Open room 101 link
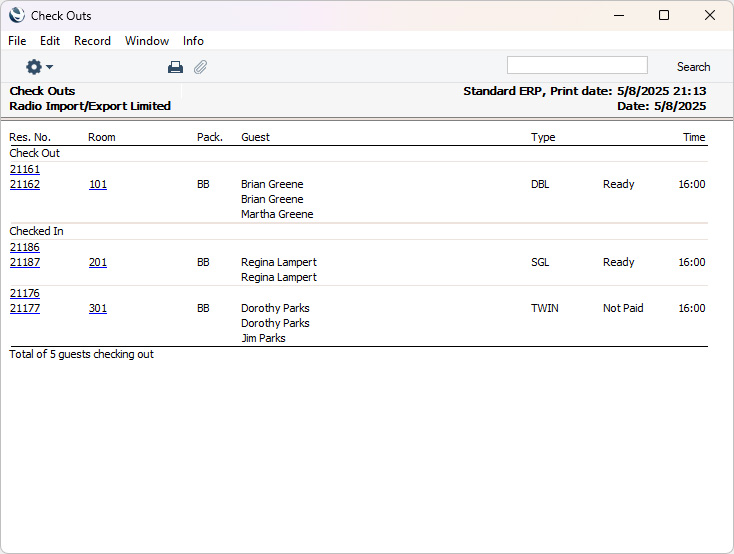This screenshot has height=554, width=734. (x=98, y=184)
